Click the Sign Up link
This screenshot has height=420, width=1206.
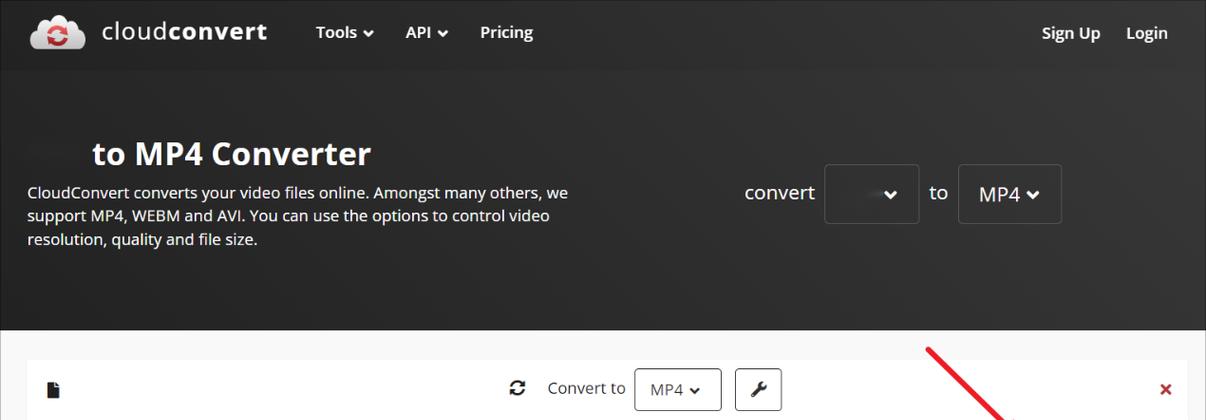coord(1071,33)
